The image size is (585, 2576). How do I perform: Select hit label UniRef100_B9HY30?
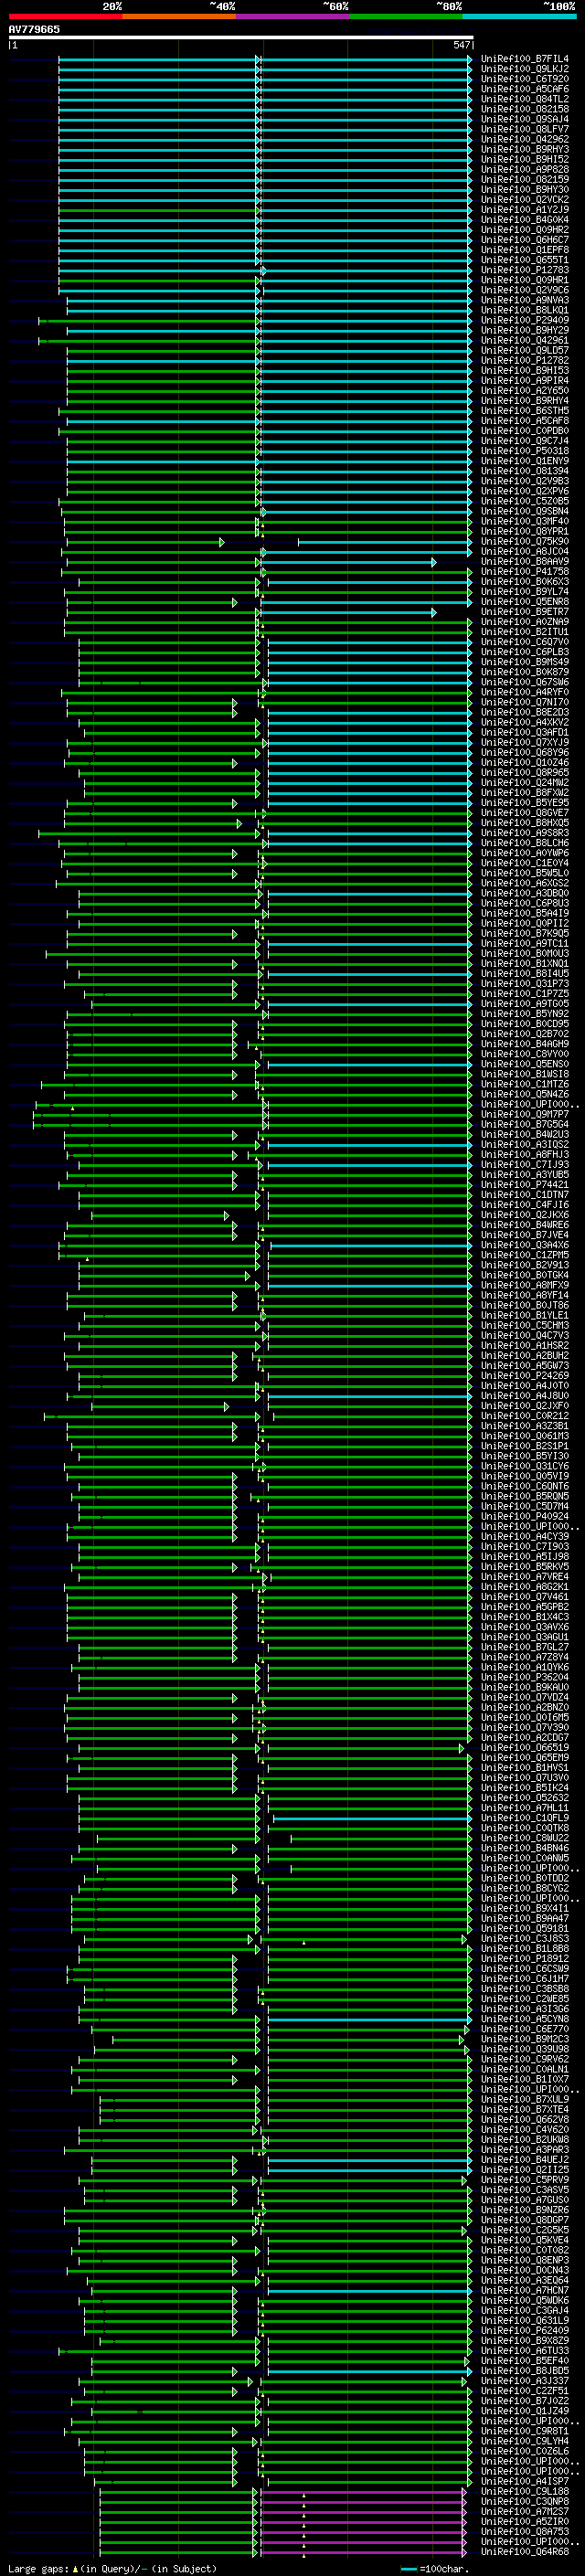pyautogui.click(x=524, y=190)
